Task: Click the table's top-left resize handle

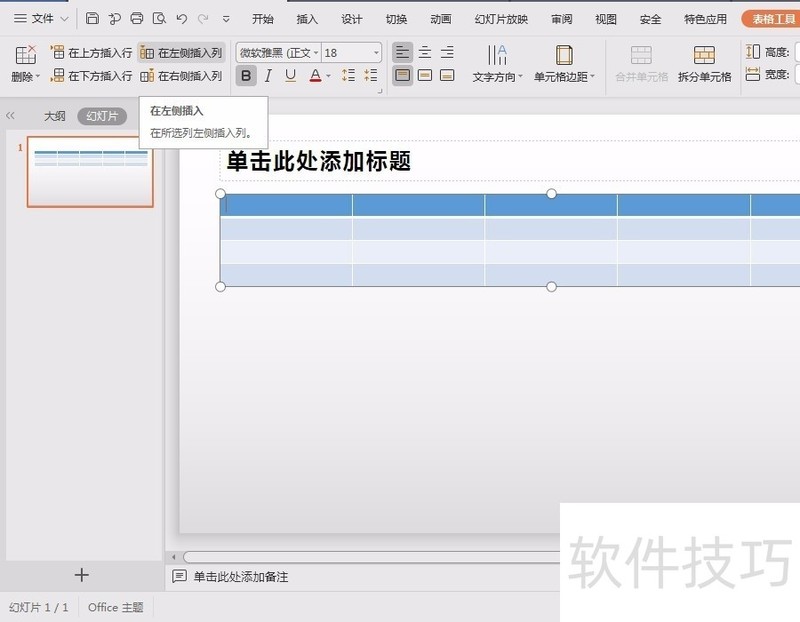Action: tap(220, 194)
